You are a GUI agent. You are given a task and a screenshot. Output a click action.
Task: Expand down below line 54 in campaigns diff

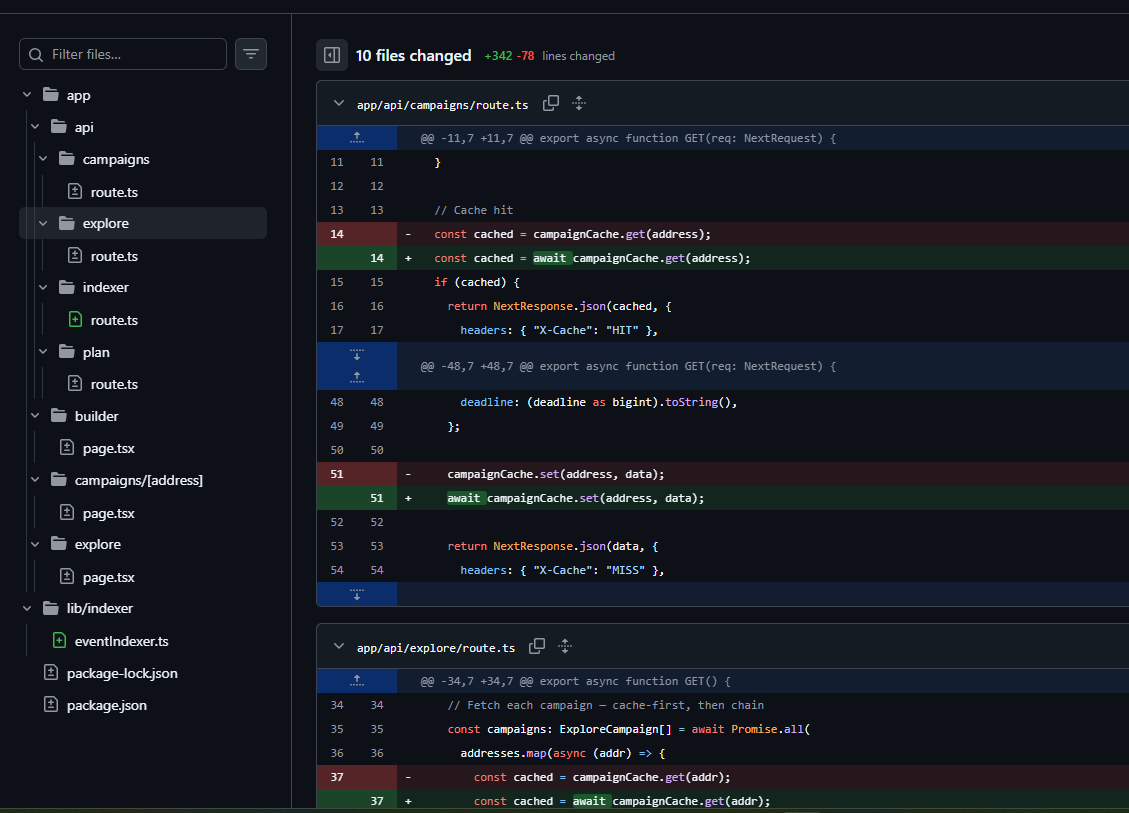point(356,594)
